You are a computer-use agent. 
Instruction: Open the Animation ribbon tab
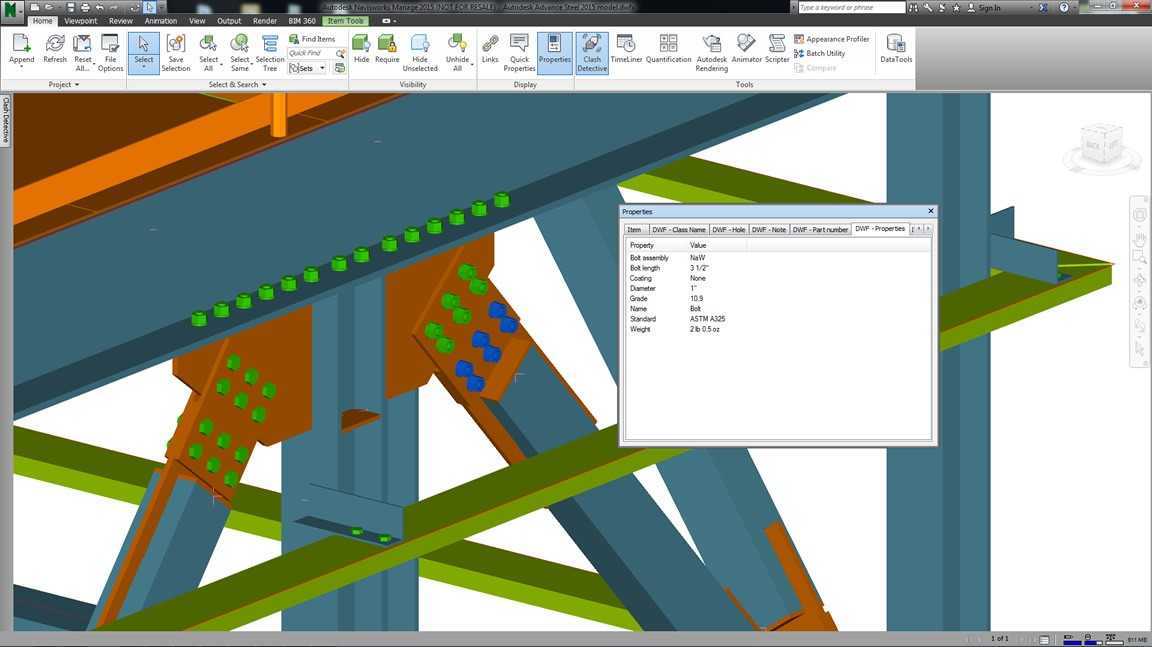(161, 21)
